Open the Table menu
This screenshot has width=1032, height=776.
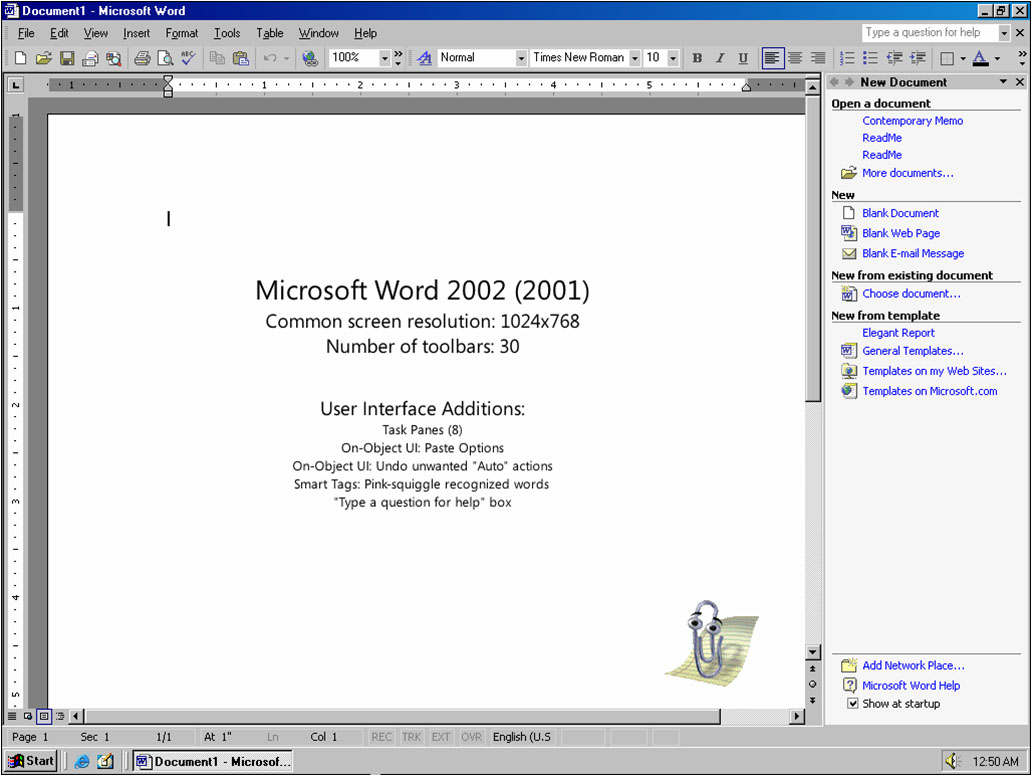[x=269, y=33]
